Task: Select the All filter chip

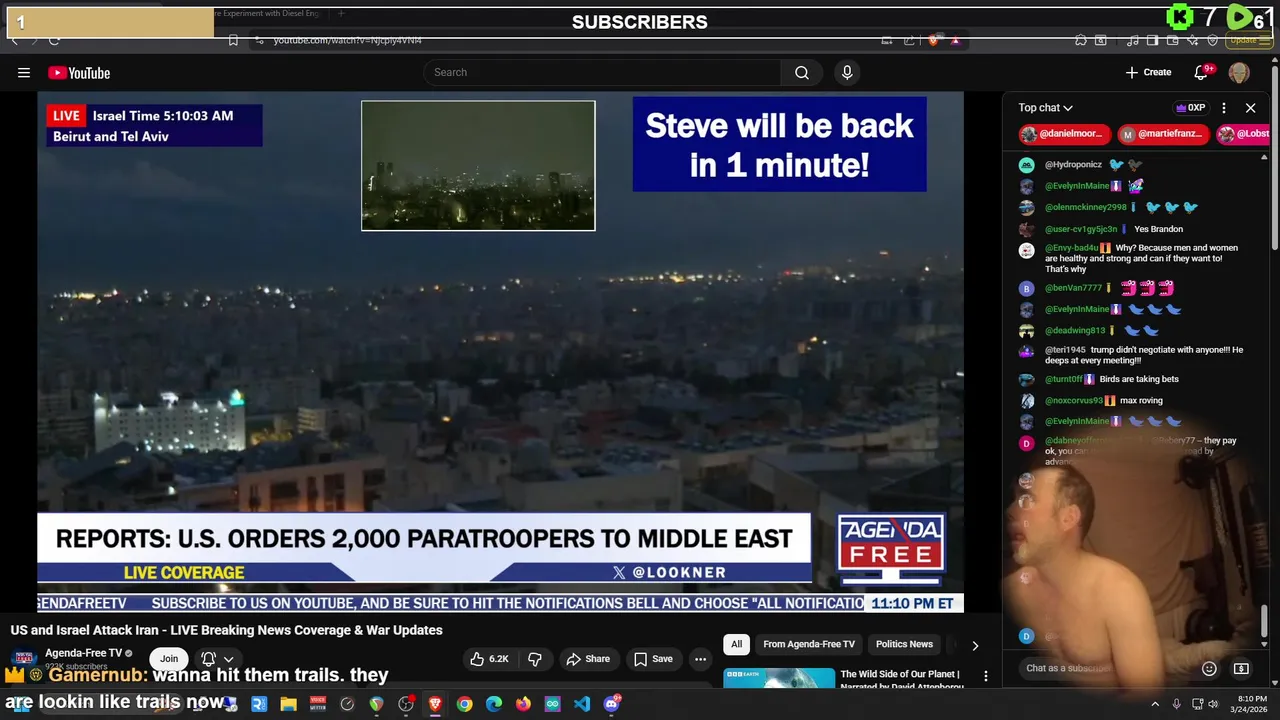Action: 736,645
